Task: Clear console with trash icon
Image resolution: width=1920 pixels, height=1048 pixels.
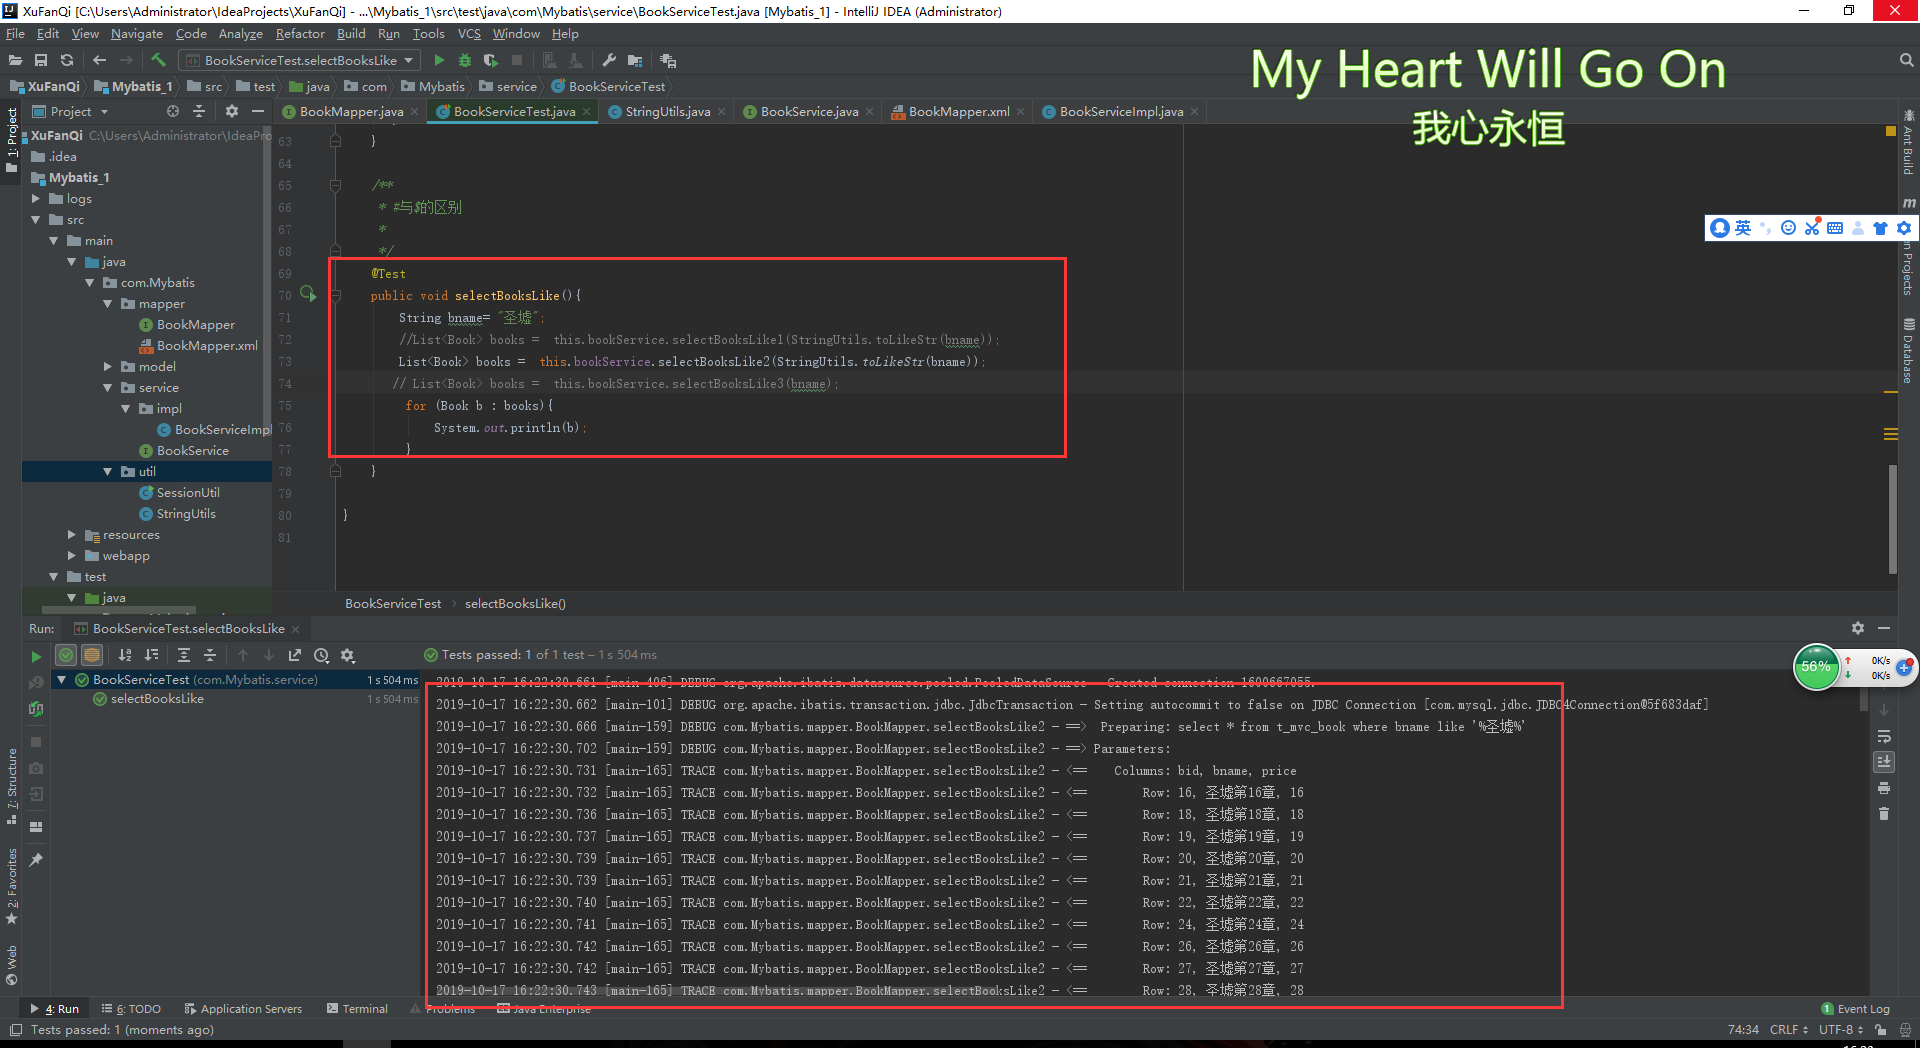Action: pos(1884,814)
